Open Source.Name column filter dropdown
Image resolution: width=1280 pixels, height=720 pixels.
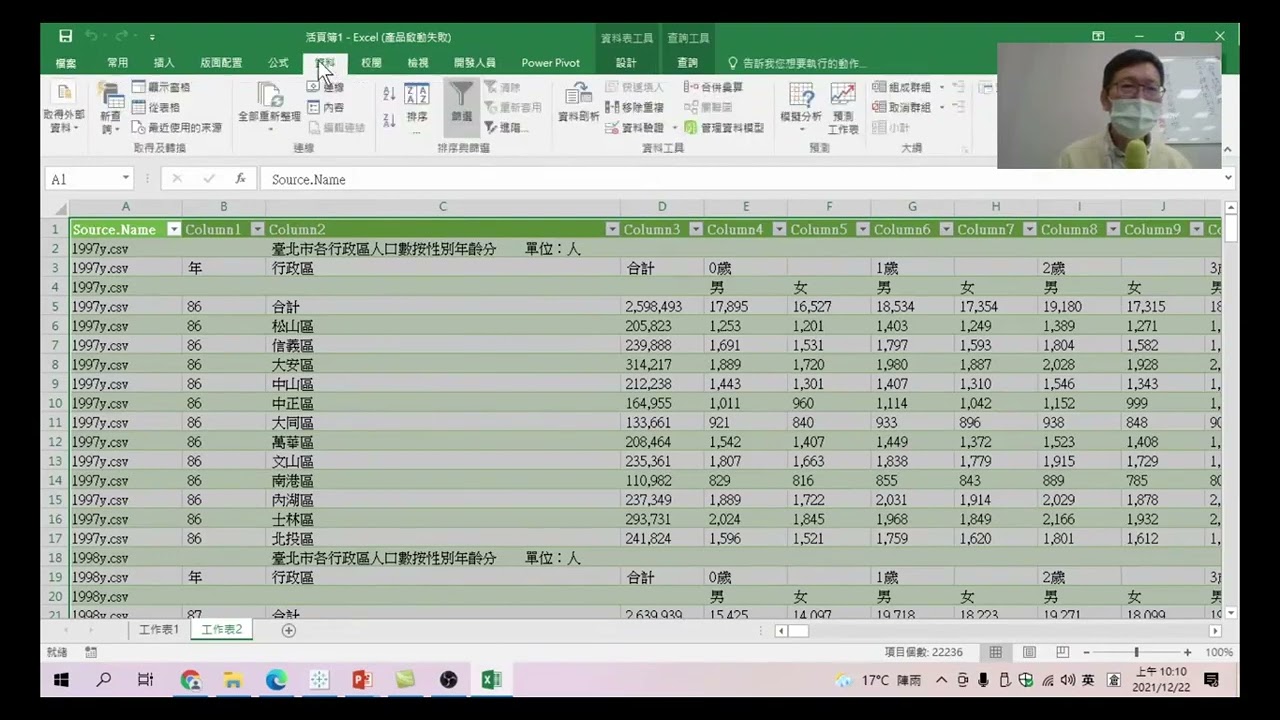pyautogui.click(x=174, y=230)
